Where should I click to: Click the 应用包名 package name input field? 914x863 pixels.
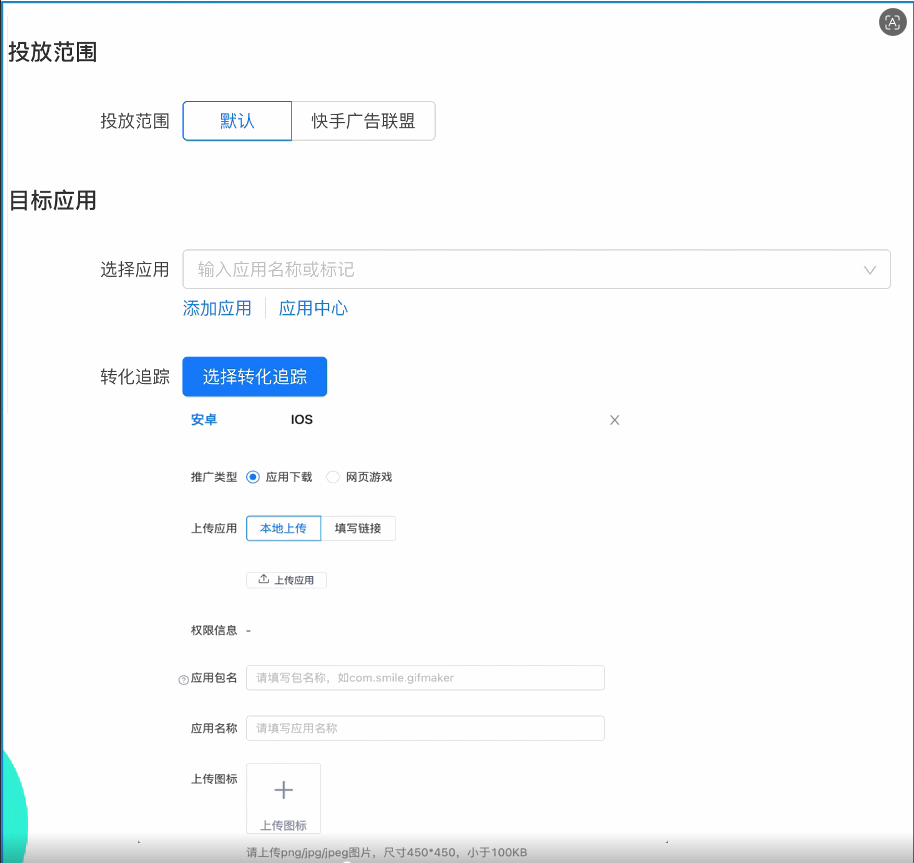[x=425, y=678]
